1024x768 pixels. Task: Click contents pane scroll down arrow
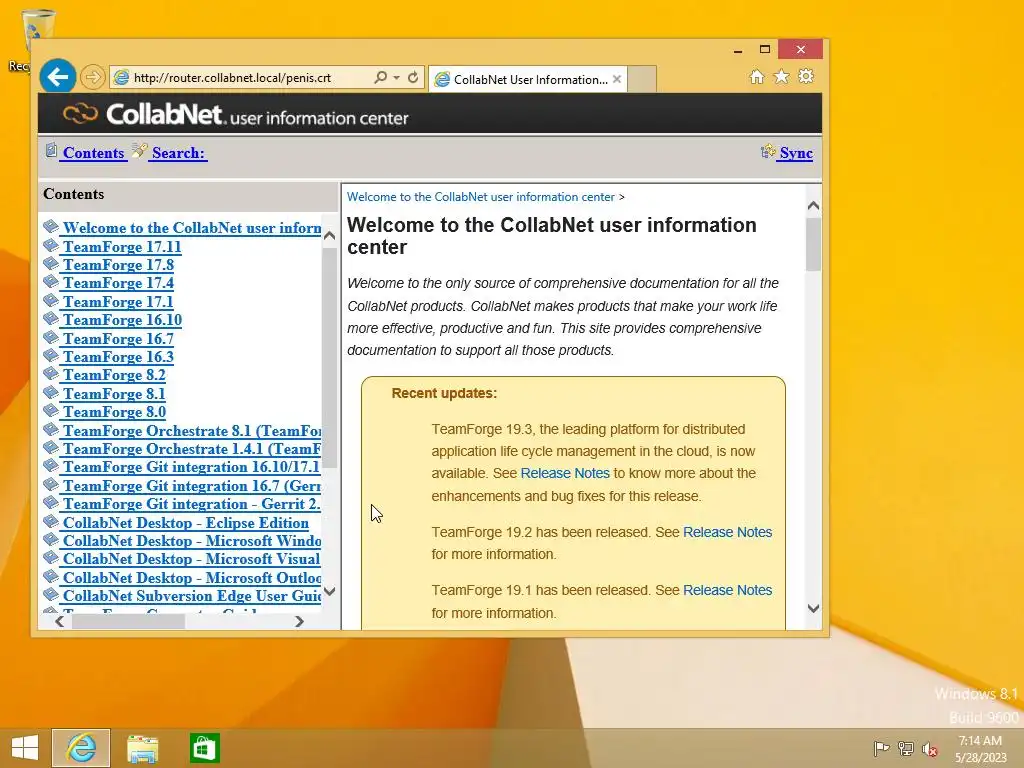click(x=329, y=592)
